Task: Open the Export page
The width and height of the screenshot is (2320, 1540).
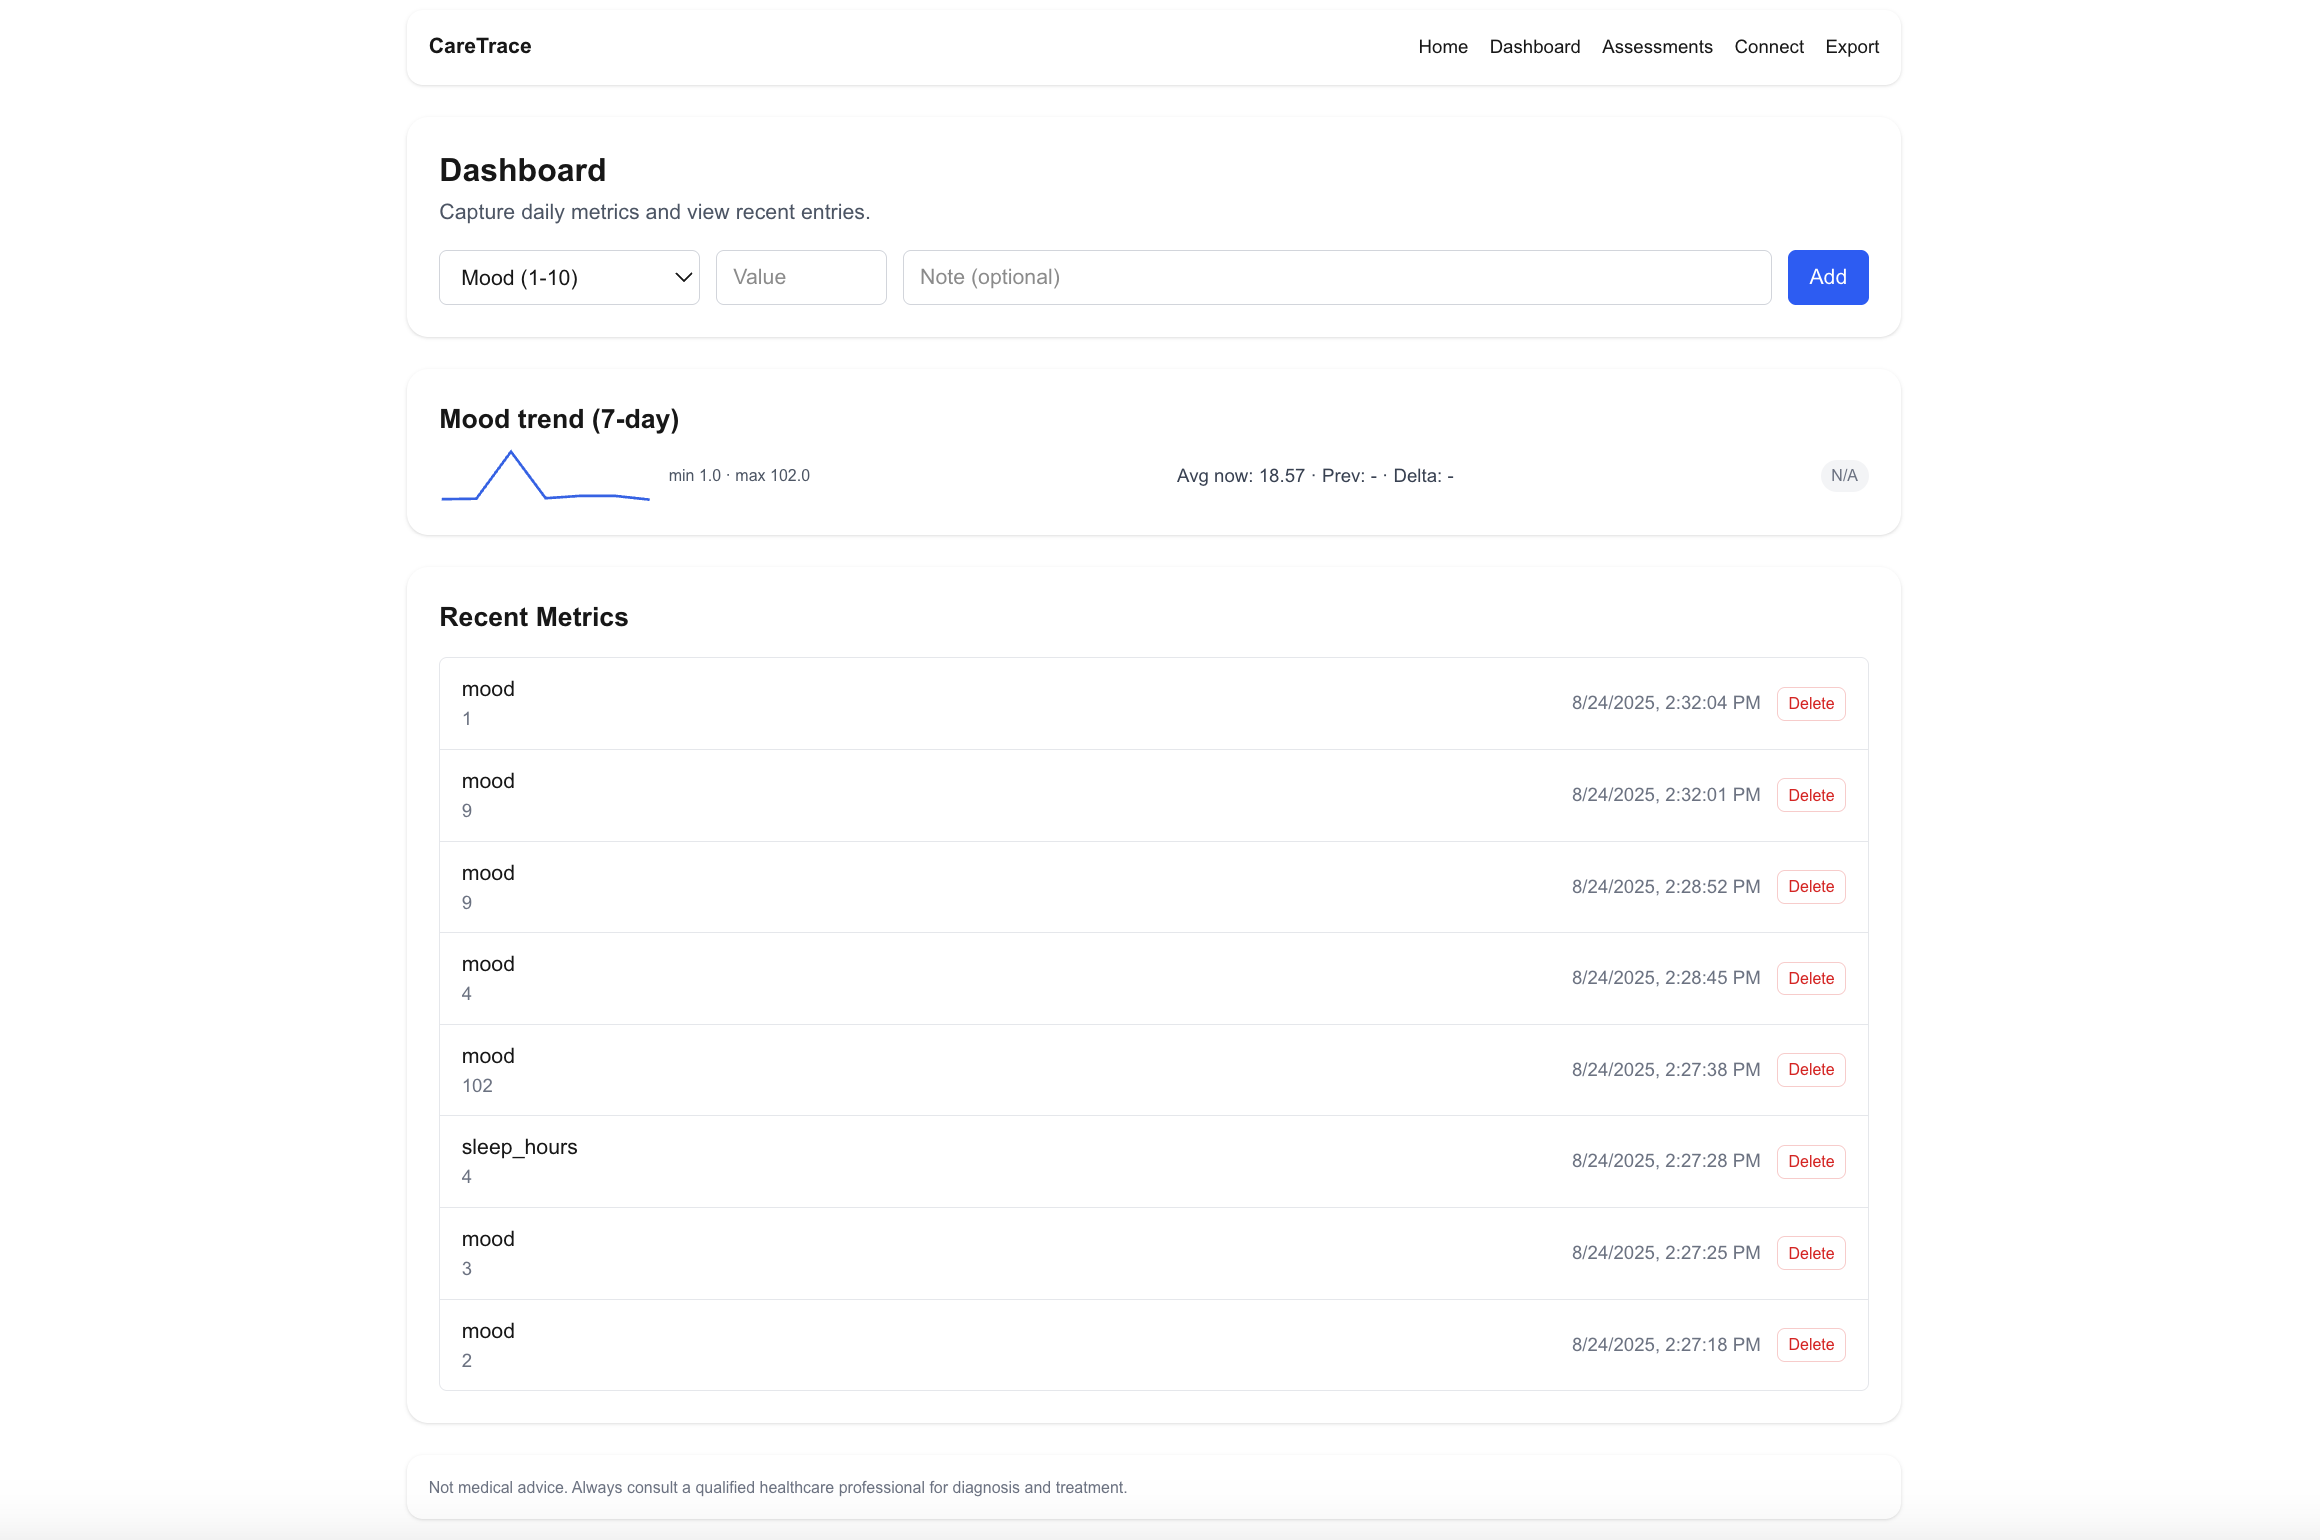Action: tap(1851, 47)
